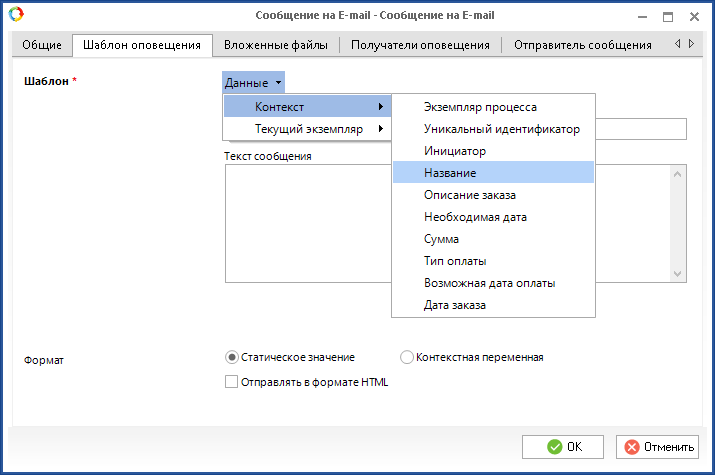Click the green checkmark OK button
715x475 pixels.
click(x=562, y=447)
